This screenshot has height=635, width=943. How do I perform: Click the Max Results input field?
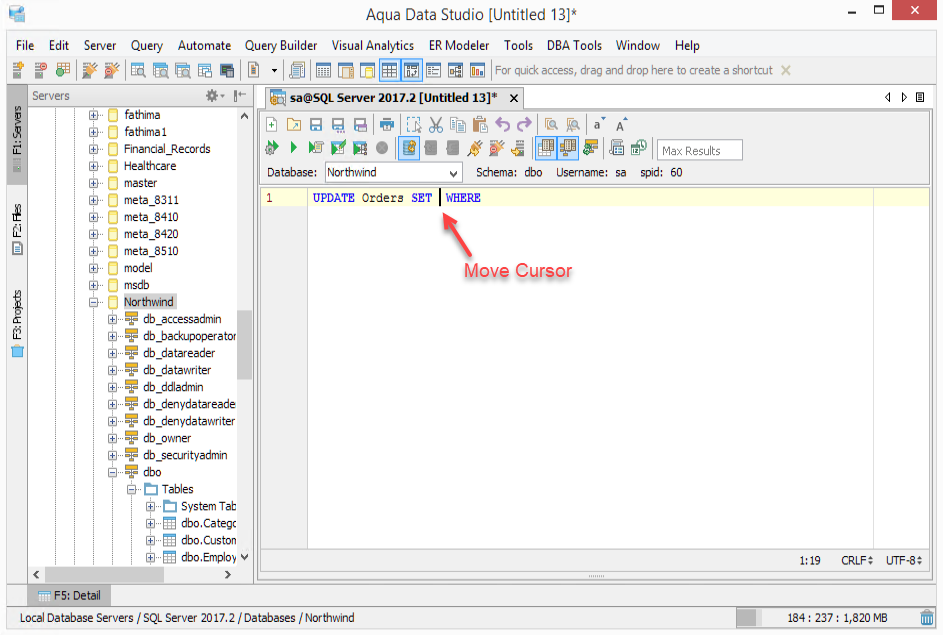[x=699, y=150]
